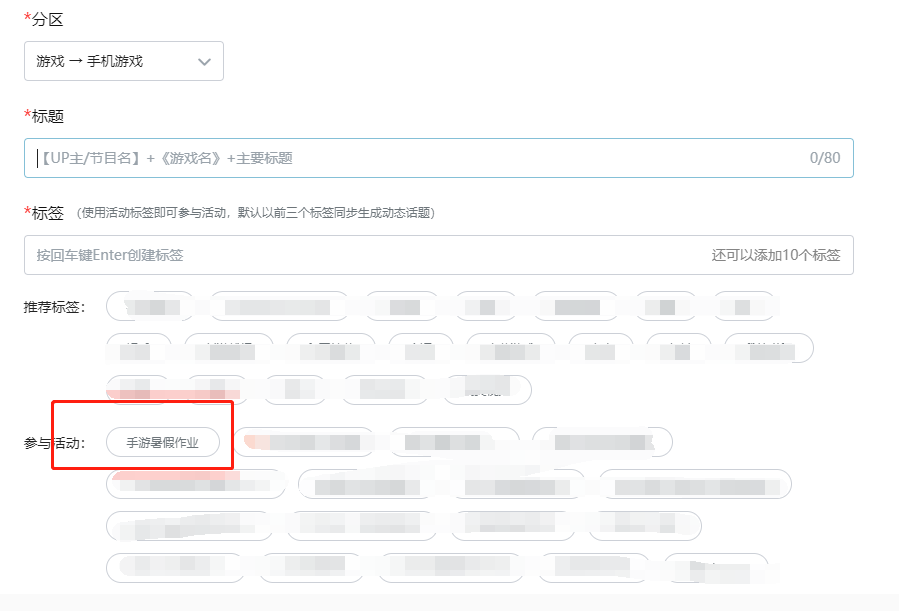This screenshot has height=611, width=899.
Task: Click the chevron arrow in the 分区 selector
Action: click(204, 61)
